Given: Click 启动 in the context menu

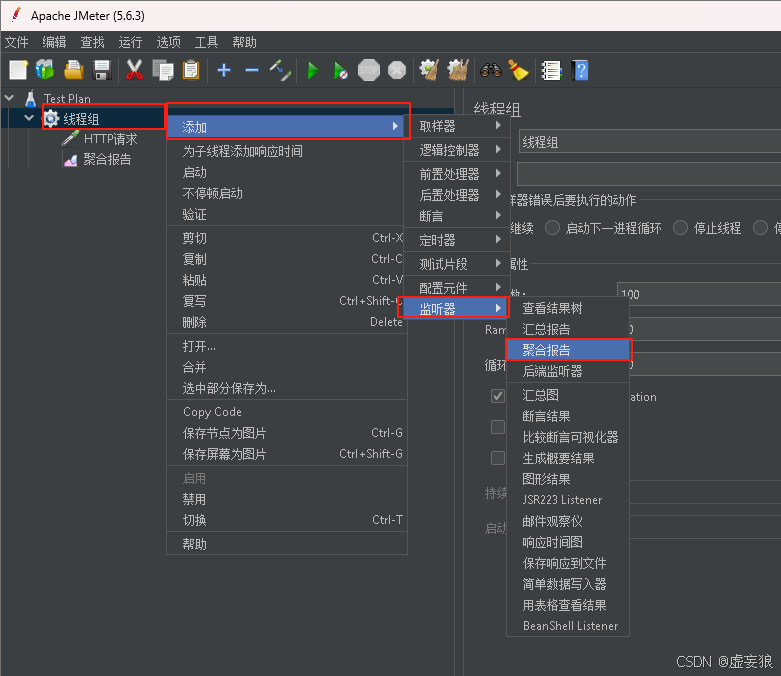Looking at the screenshot, I should (x=287, y=172).
